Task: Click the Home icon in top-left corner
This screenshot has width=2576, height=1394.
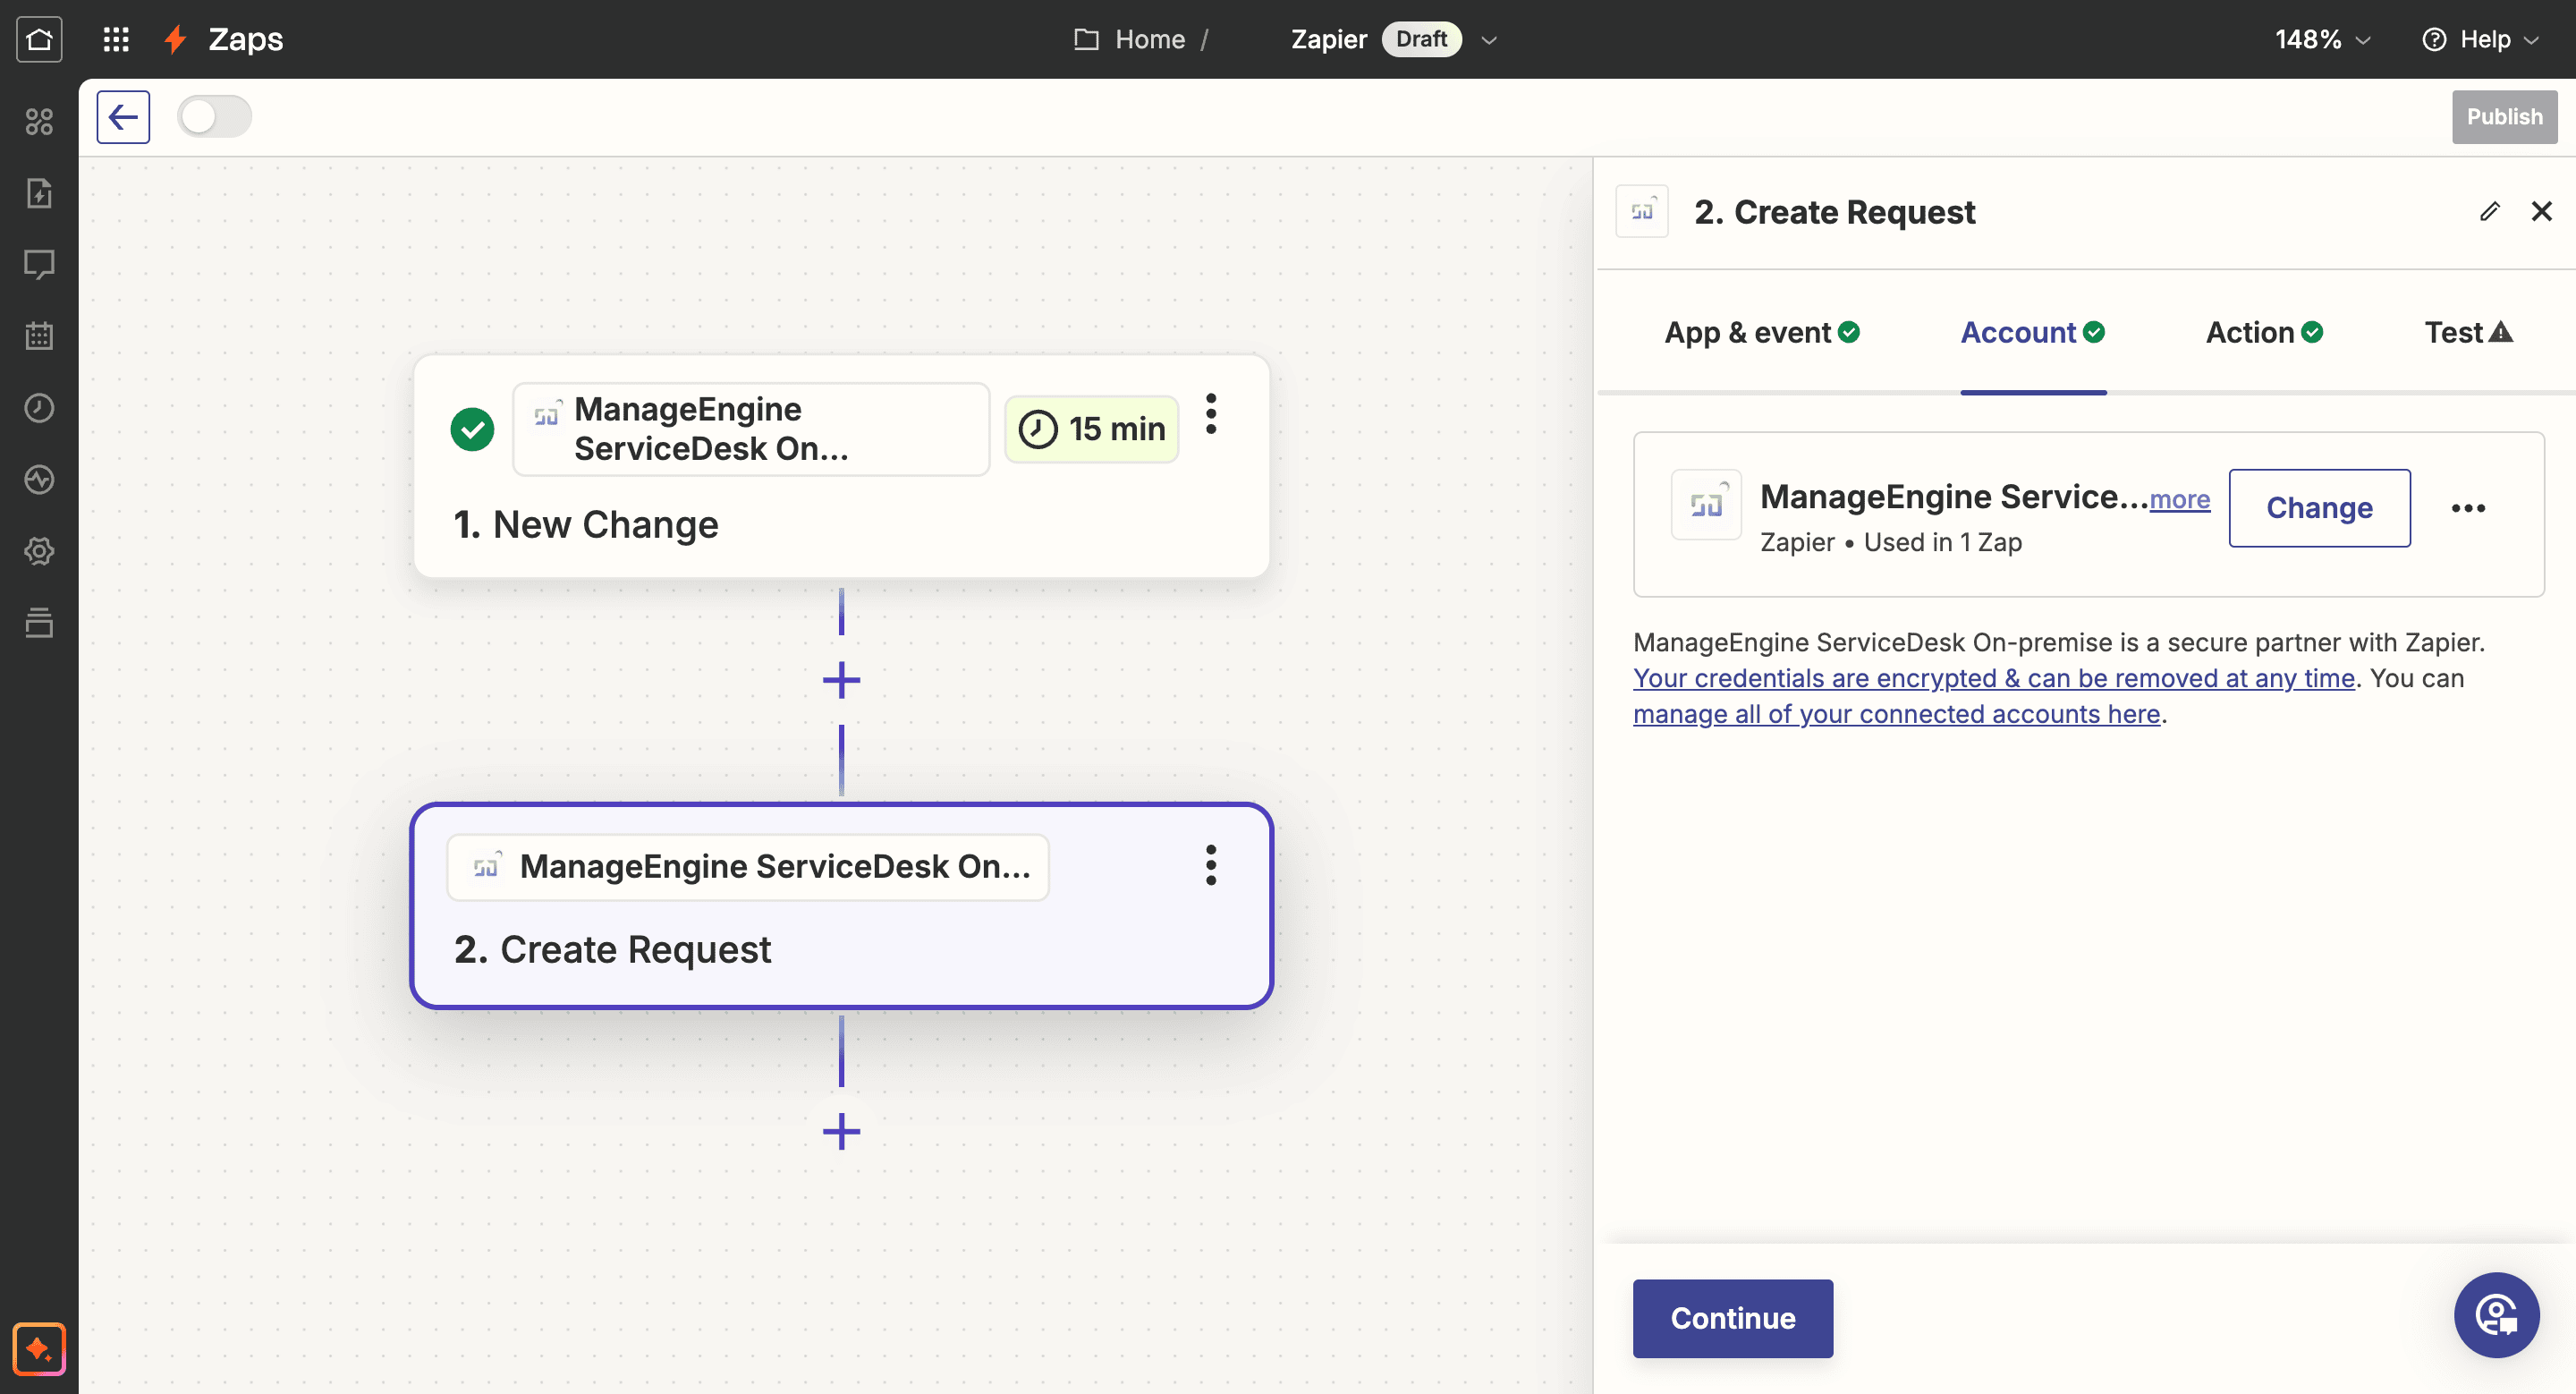Action: [39, 39]
